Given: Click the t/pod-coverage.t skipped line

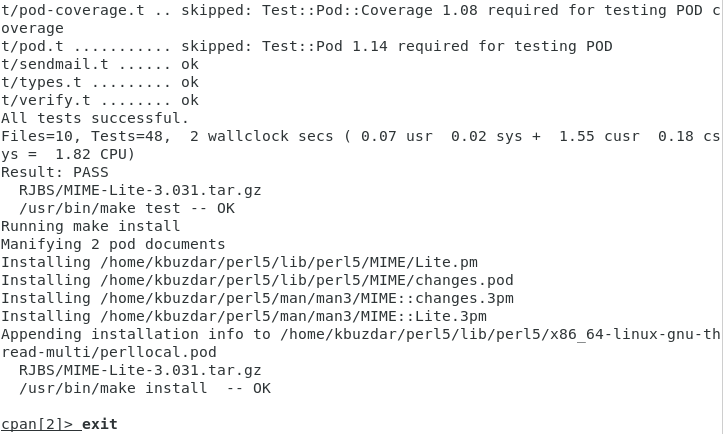Looking at the screenshot, I should pyautogui.click(x=360, y=10).
